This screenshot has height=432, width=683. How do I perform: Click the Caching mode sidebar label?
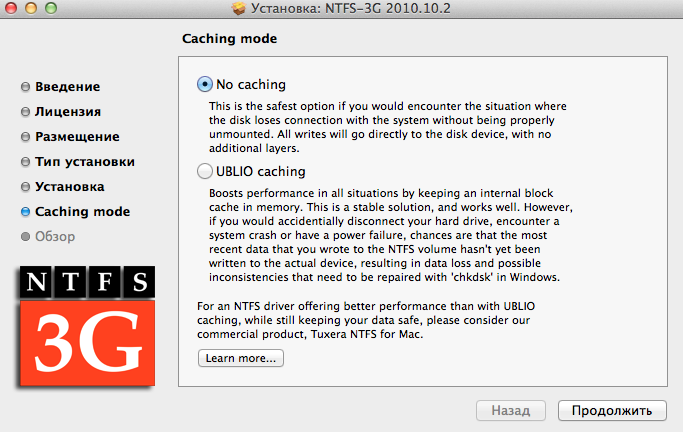tap(82, 212)
